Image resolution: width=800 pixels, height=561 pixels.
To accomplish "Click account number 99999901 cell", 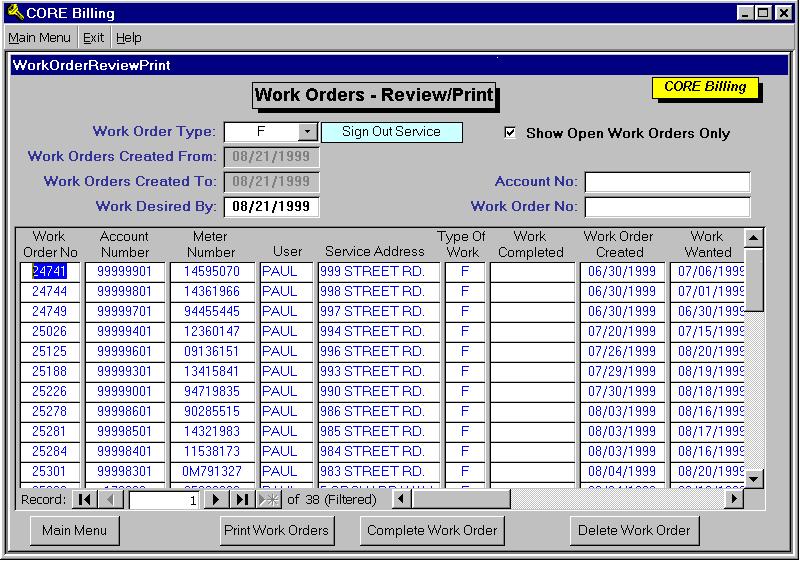I will pyautogui.click(x=125, y=271).
